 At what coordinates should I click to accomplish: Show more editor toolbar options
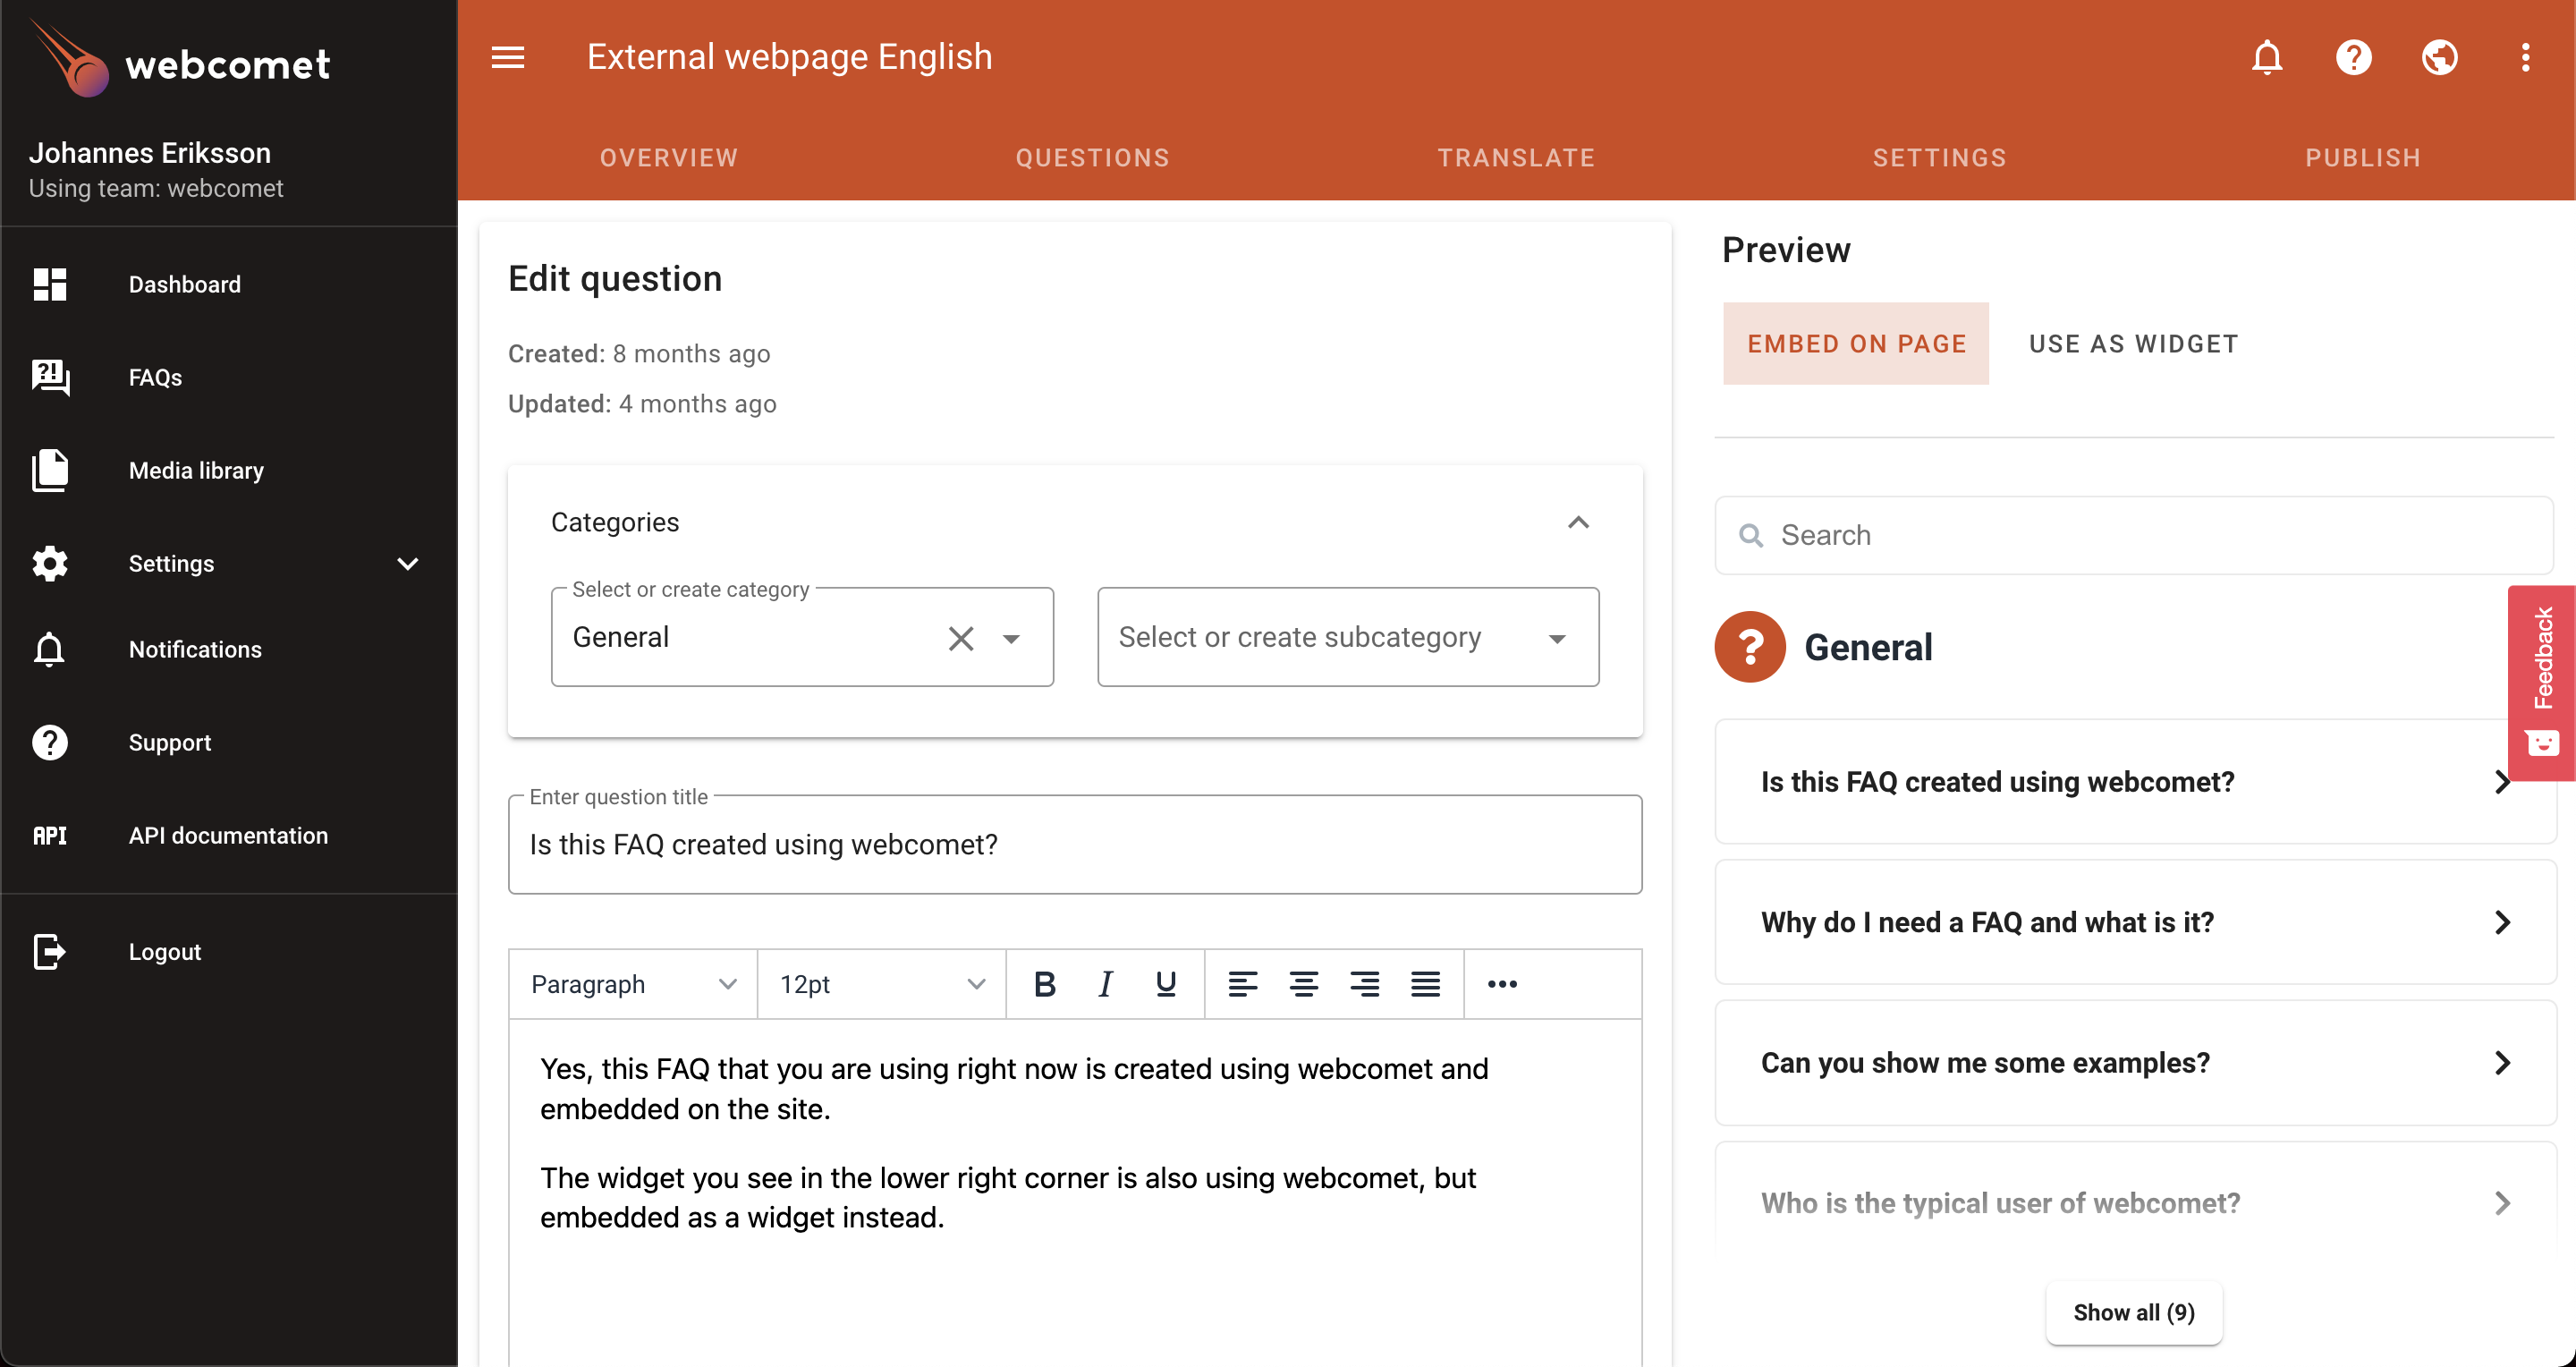pyautogui.click(x=1502, y=984)
